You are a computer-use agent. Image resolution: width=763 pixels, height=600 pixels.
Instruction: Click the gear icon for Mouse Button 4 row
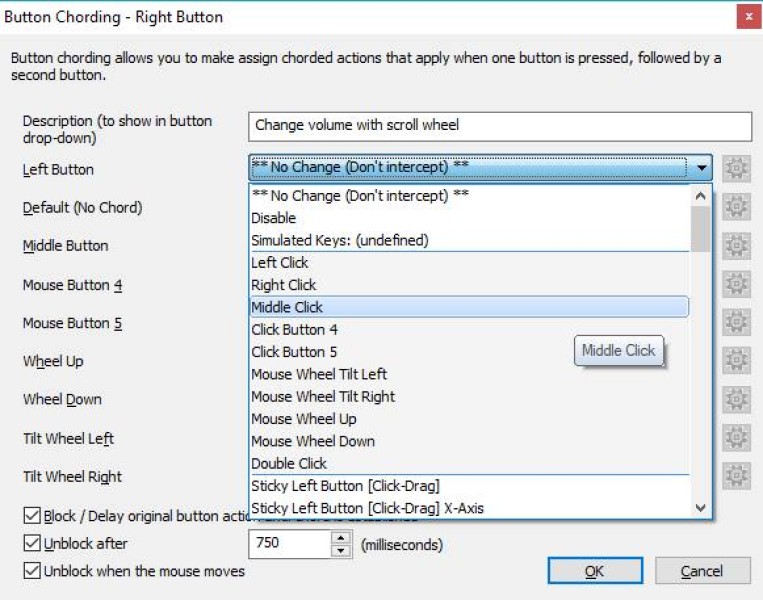click(736, 284)
